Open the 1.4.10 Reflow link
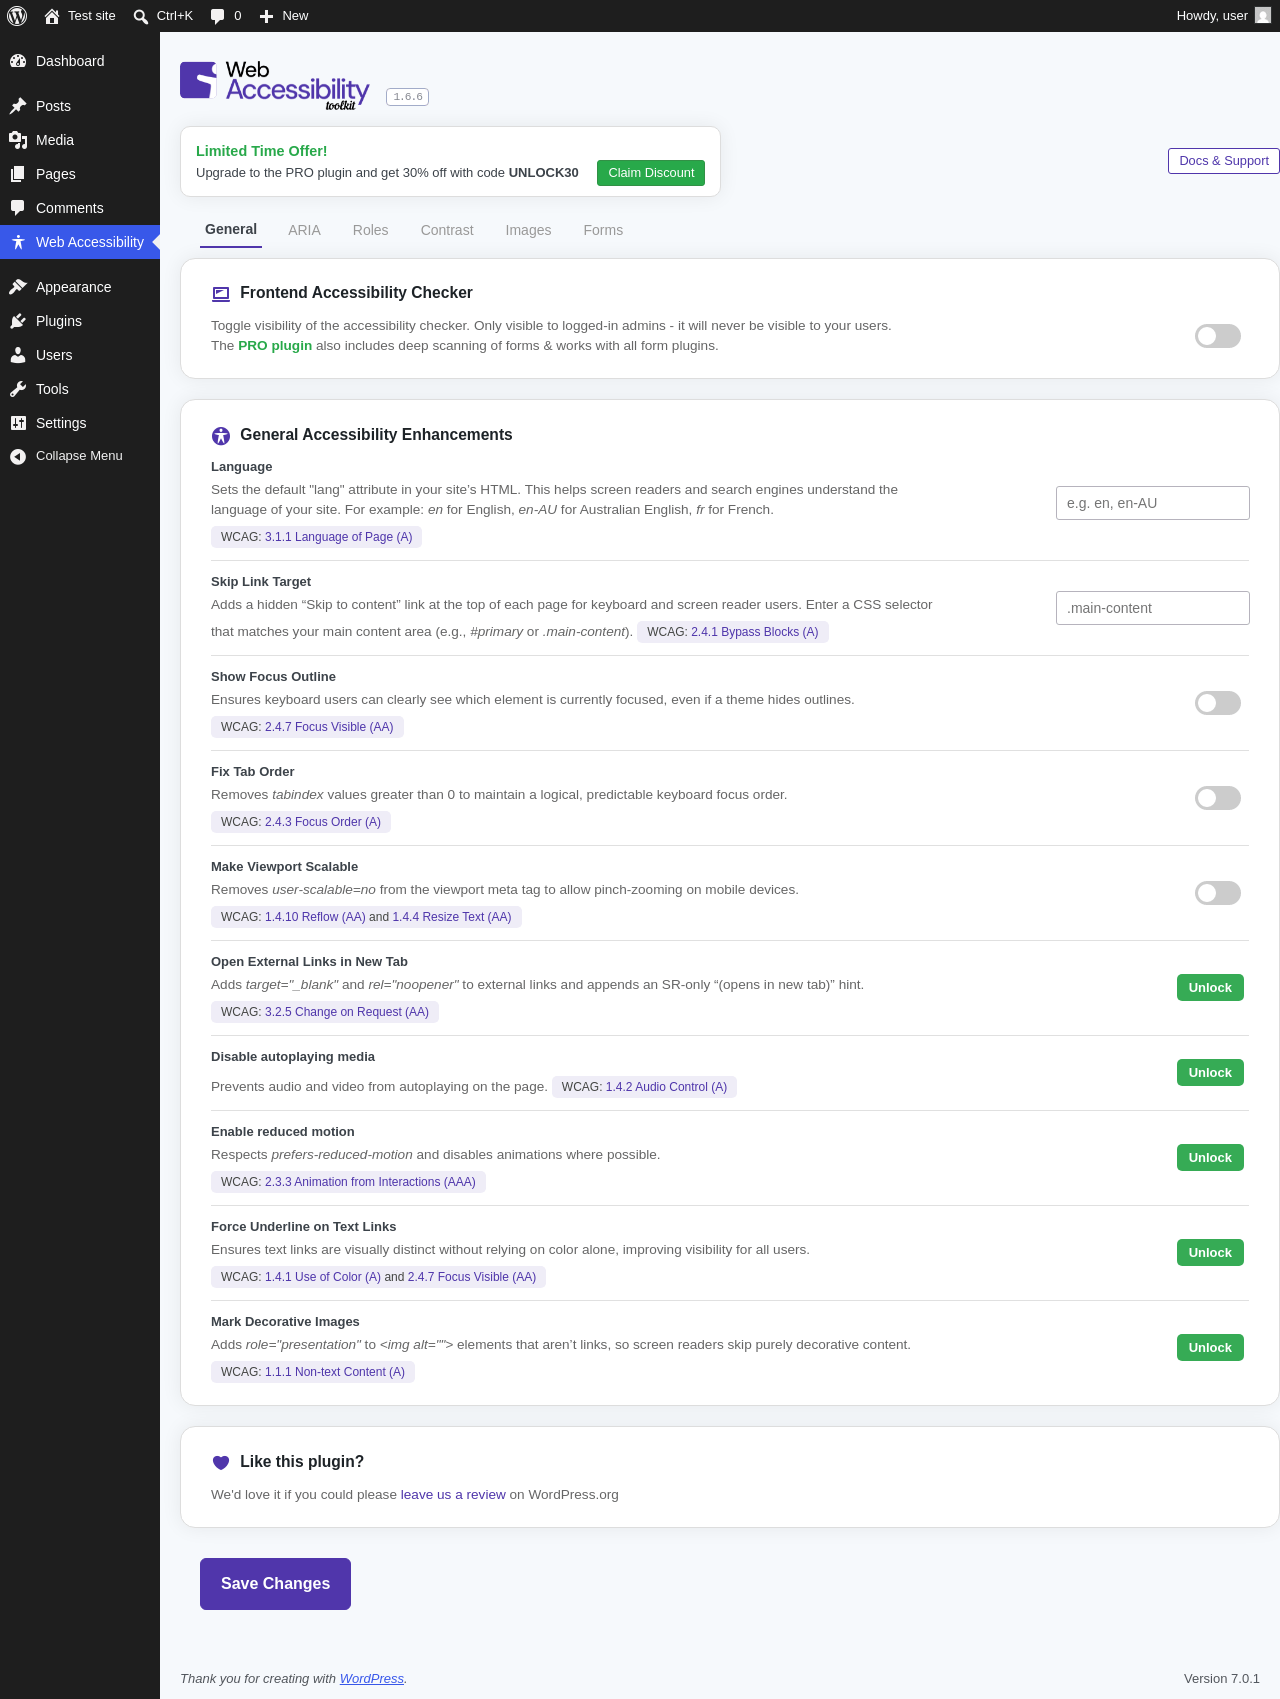The height and width of the screenshot is (1699, 1280). tap(315, 917)
